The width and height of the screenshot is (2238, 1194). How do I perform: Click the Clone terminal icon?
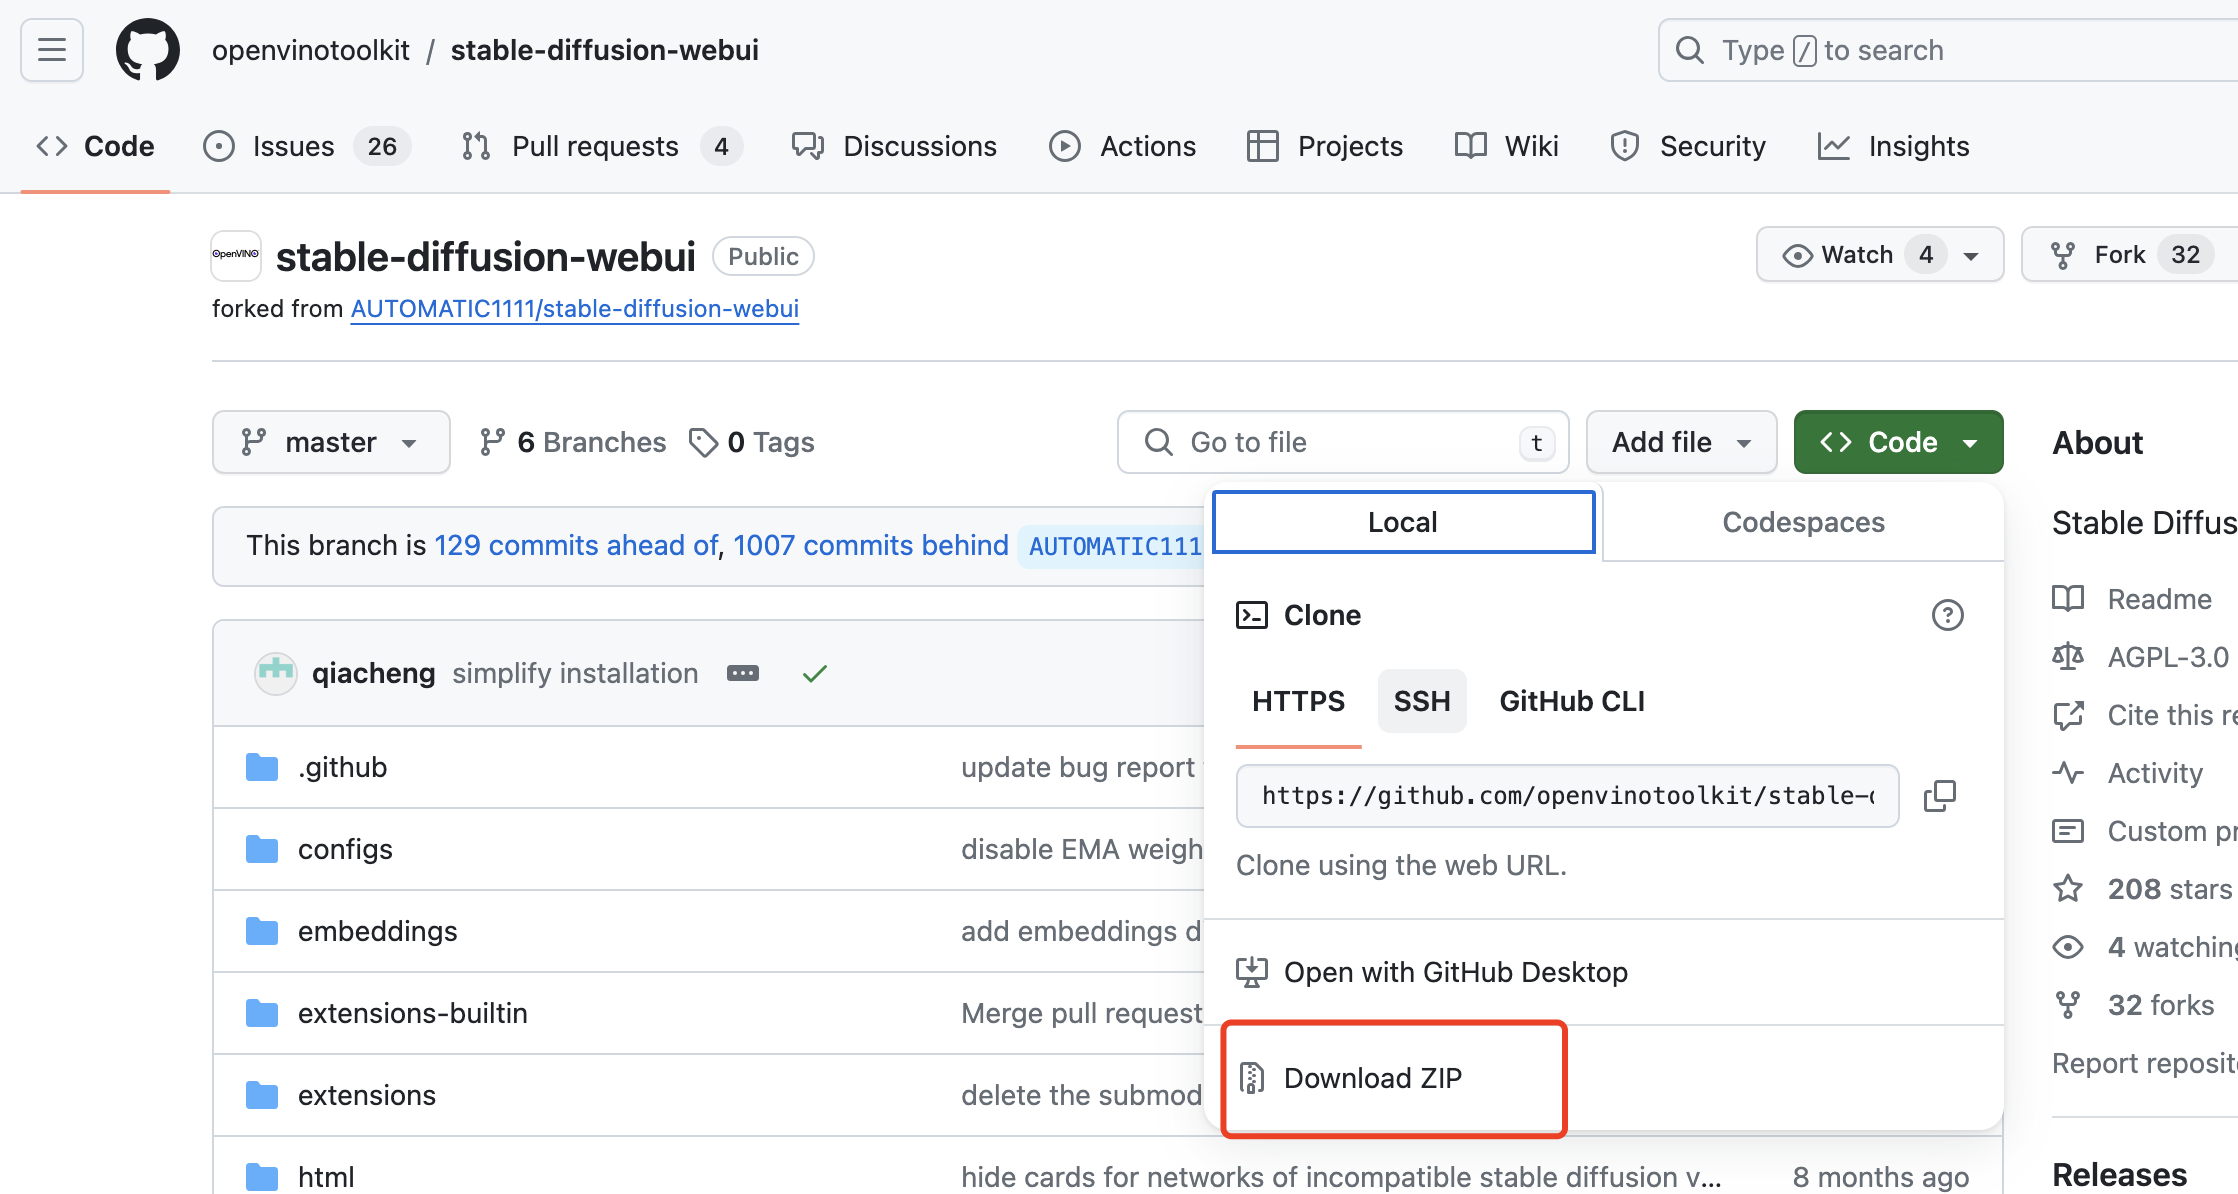pyautogui.click(x=1252, y=615)
